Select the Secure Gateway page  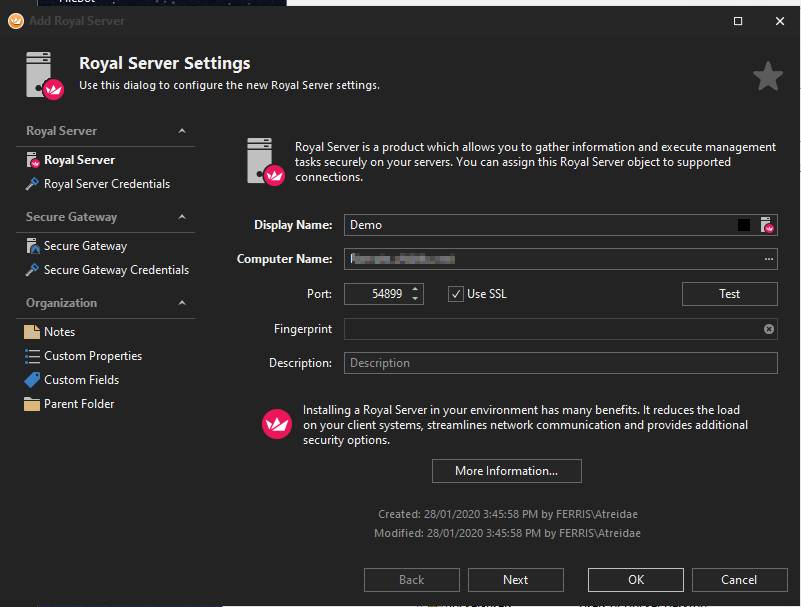tap(85, 246)
